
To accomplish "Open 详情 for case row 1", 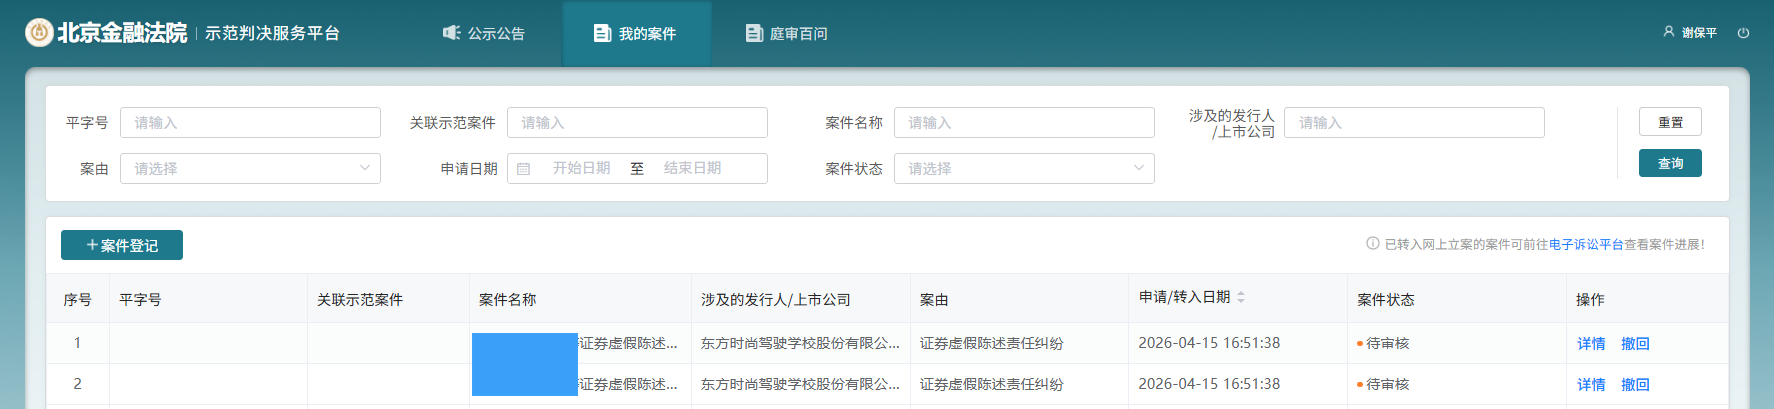I will [x=1591, y=344].
